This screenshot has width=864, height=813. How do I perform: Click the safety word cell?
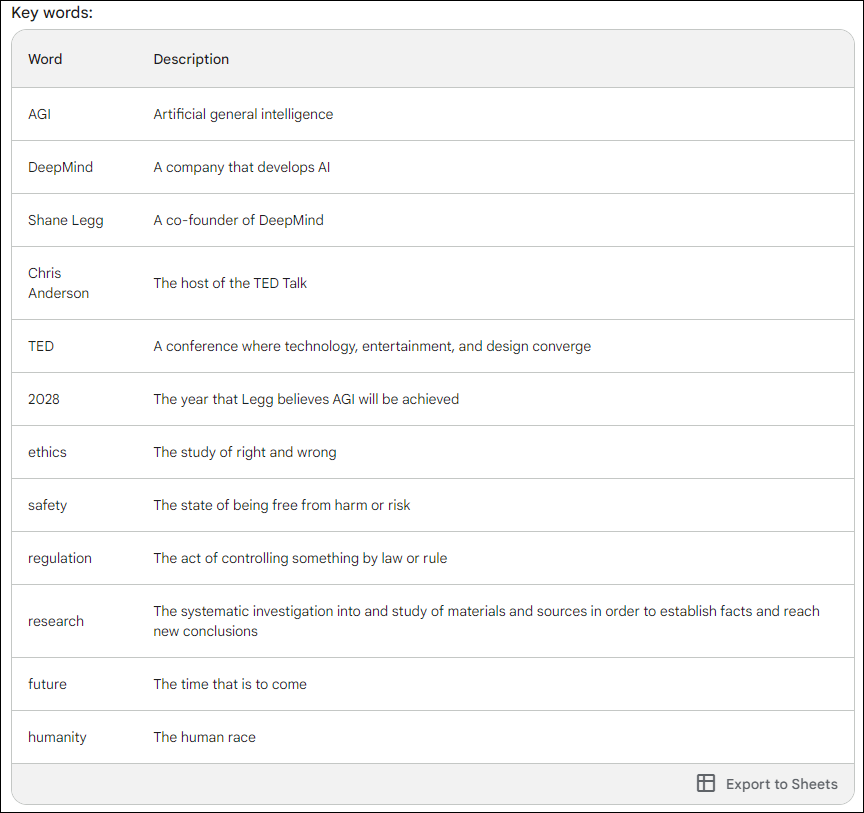click(47, 505)
